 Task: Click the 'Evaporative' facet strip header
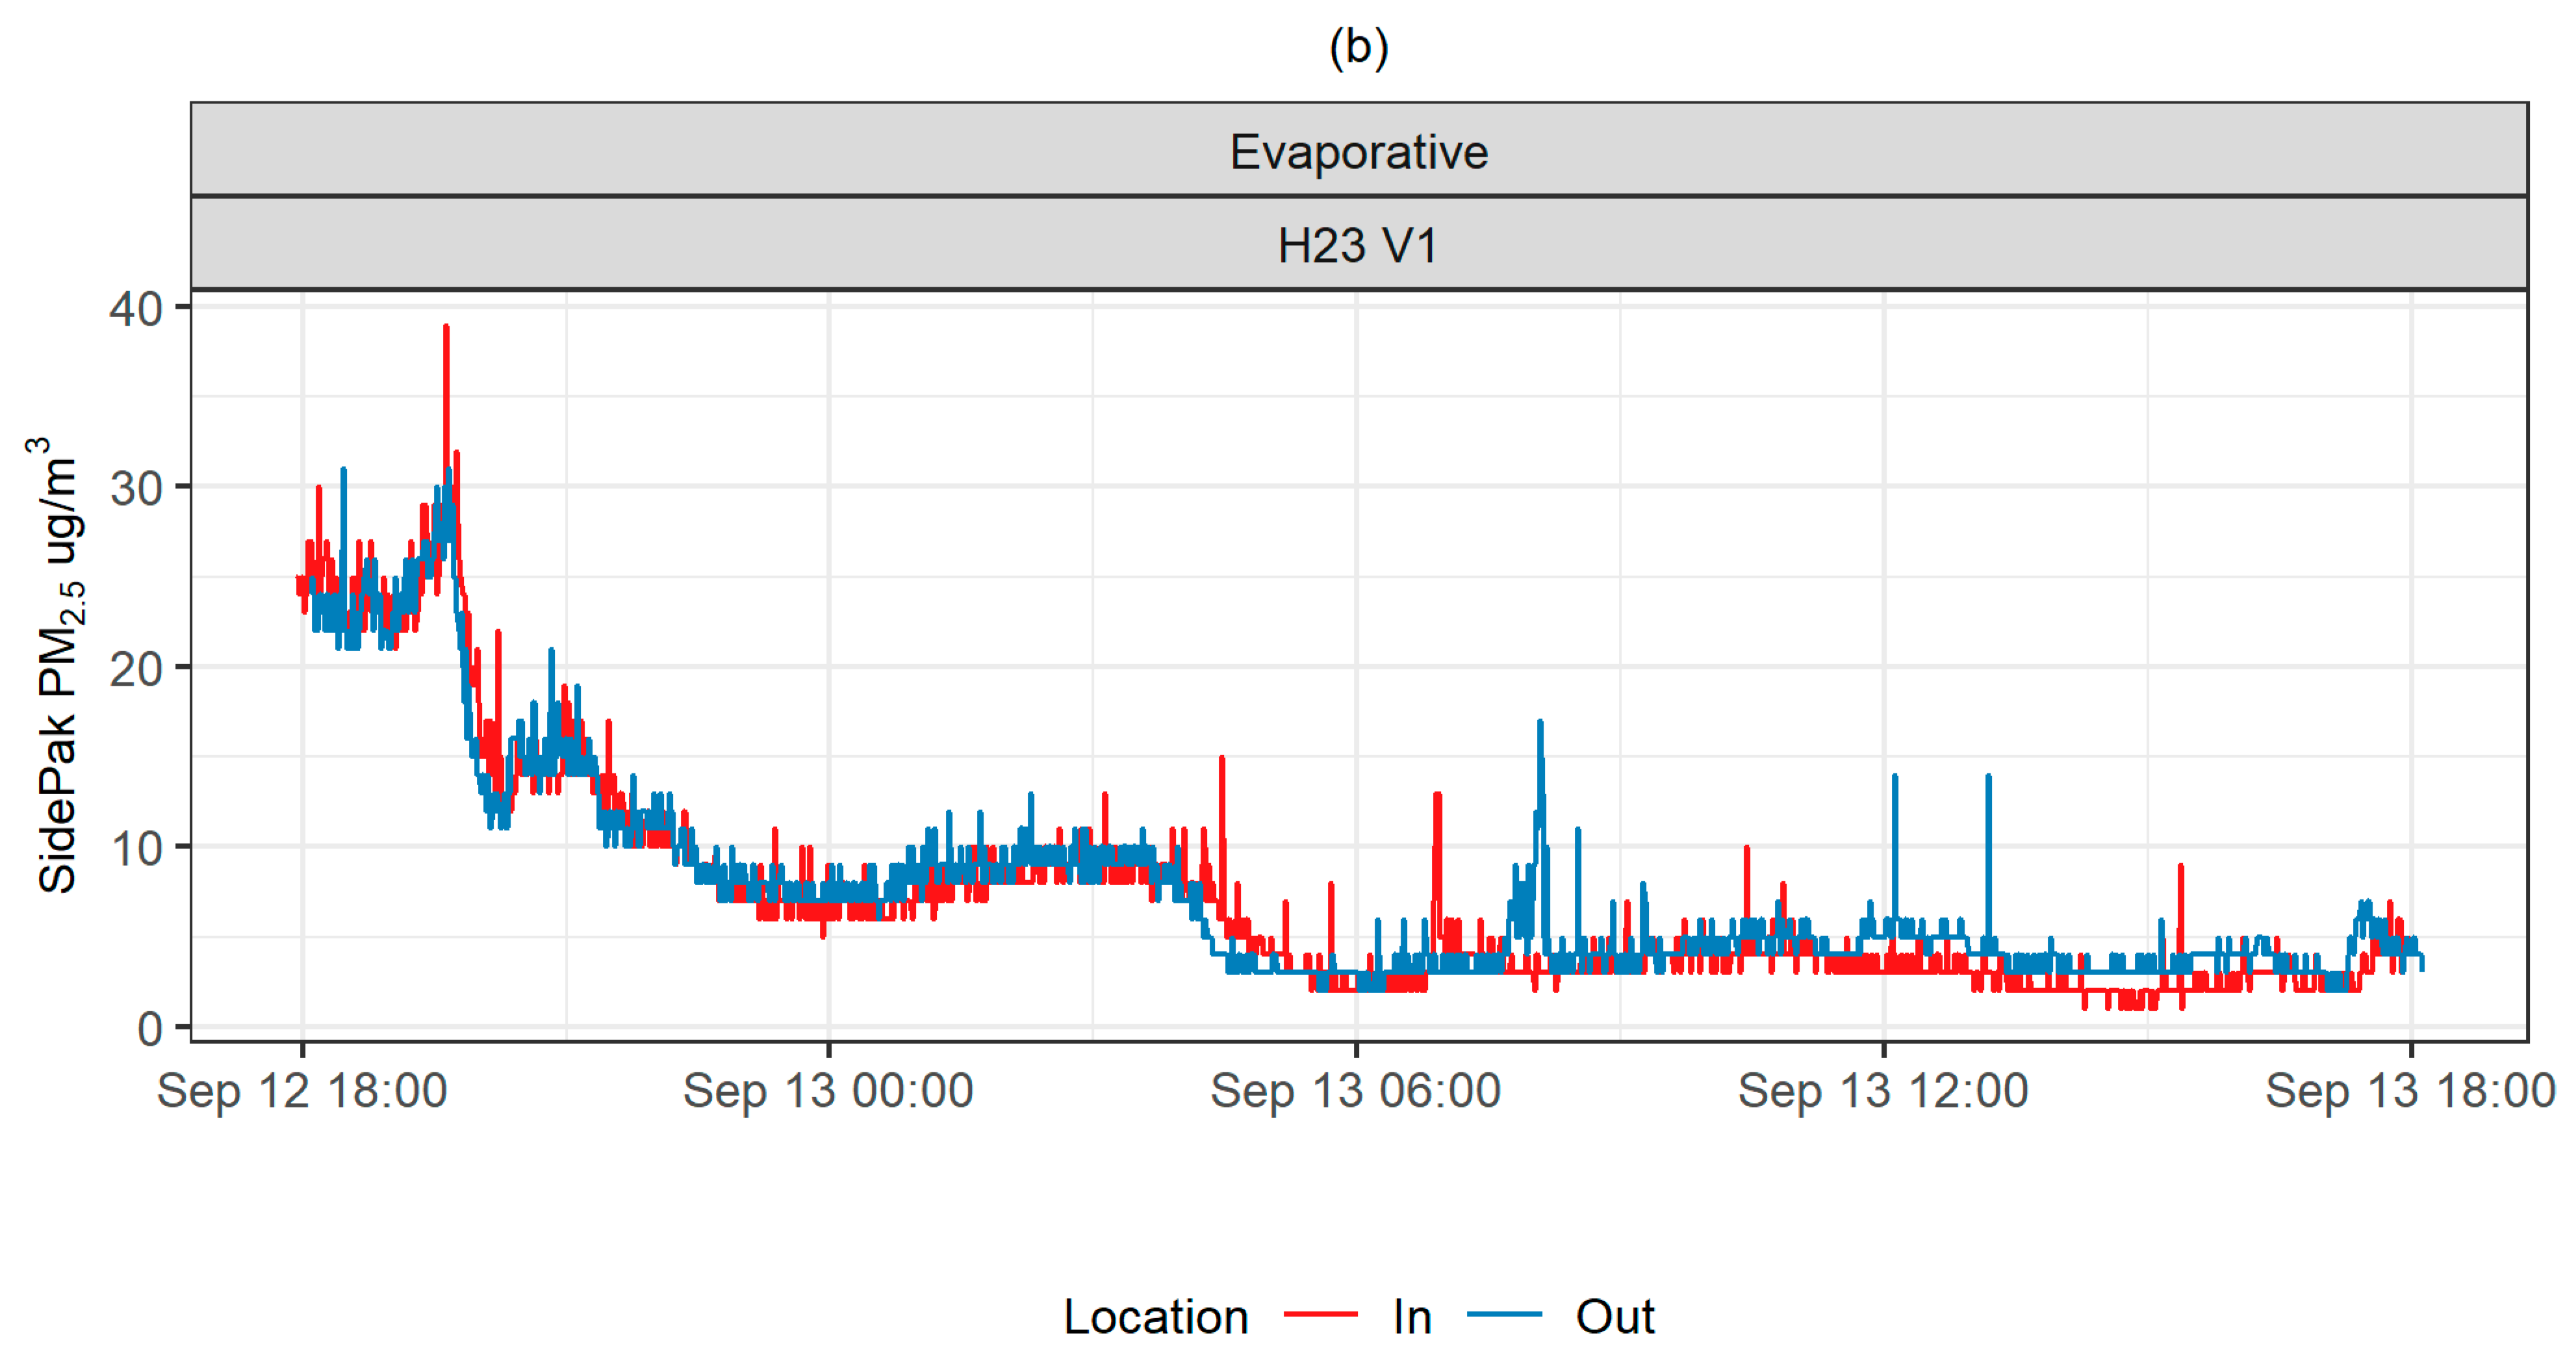(1358, 152)
